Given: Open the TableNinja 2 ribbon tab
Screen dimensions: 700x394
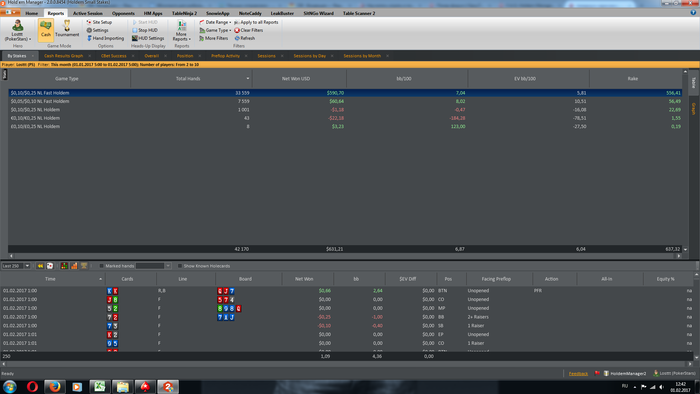Looking at the screenshot, I should 184,13.
